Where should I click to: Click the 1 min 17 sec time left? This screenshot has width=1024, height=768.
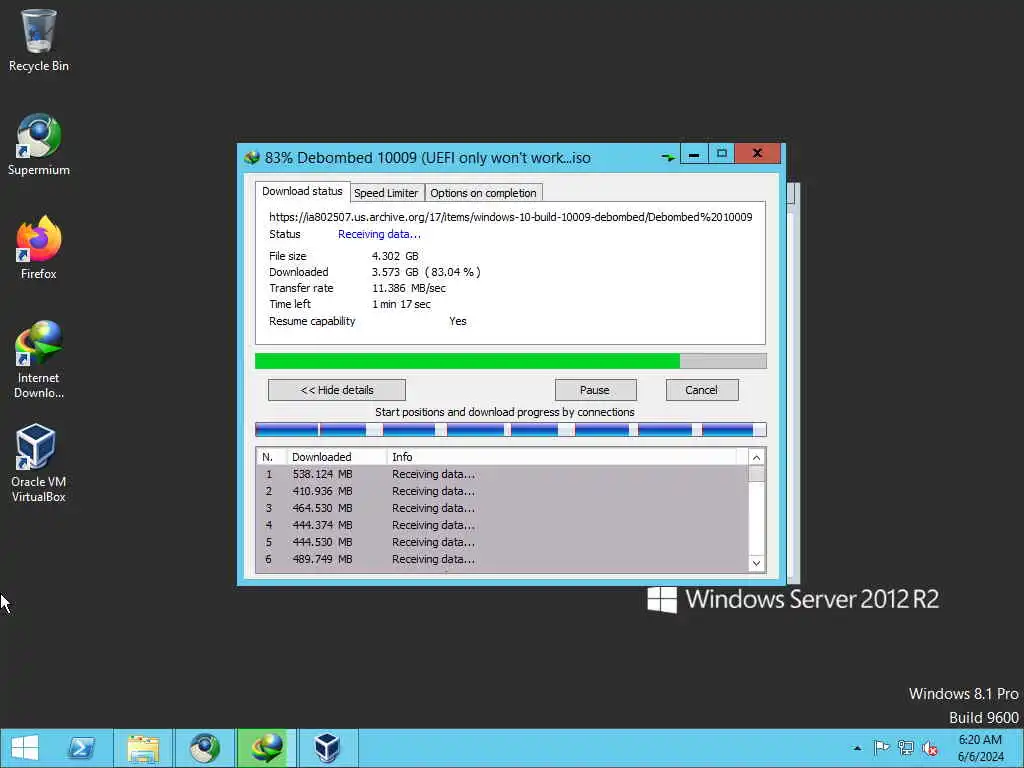(x=401, y=304)
